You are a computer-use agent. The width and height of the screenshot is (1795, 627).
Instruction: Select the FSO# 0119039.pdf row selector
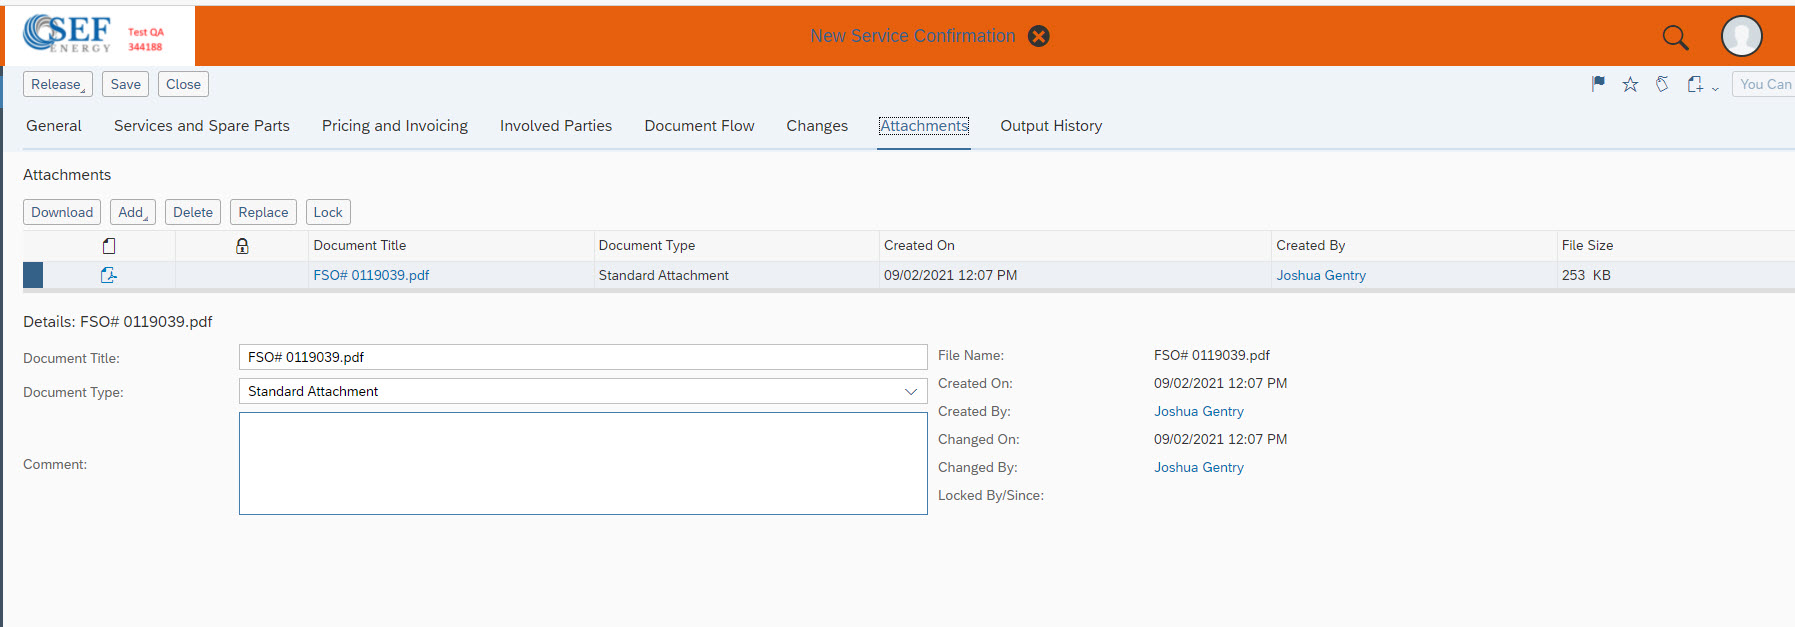(33, 275)
